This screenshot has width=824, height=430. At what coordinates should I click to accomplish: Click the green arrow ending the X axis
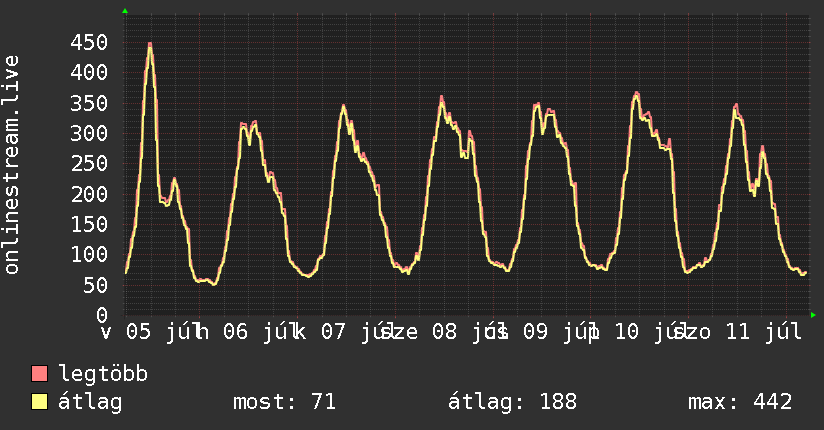813,315
